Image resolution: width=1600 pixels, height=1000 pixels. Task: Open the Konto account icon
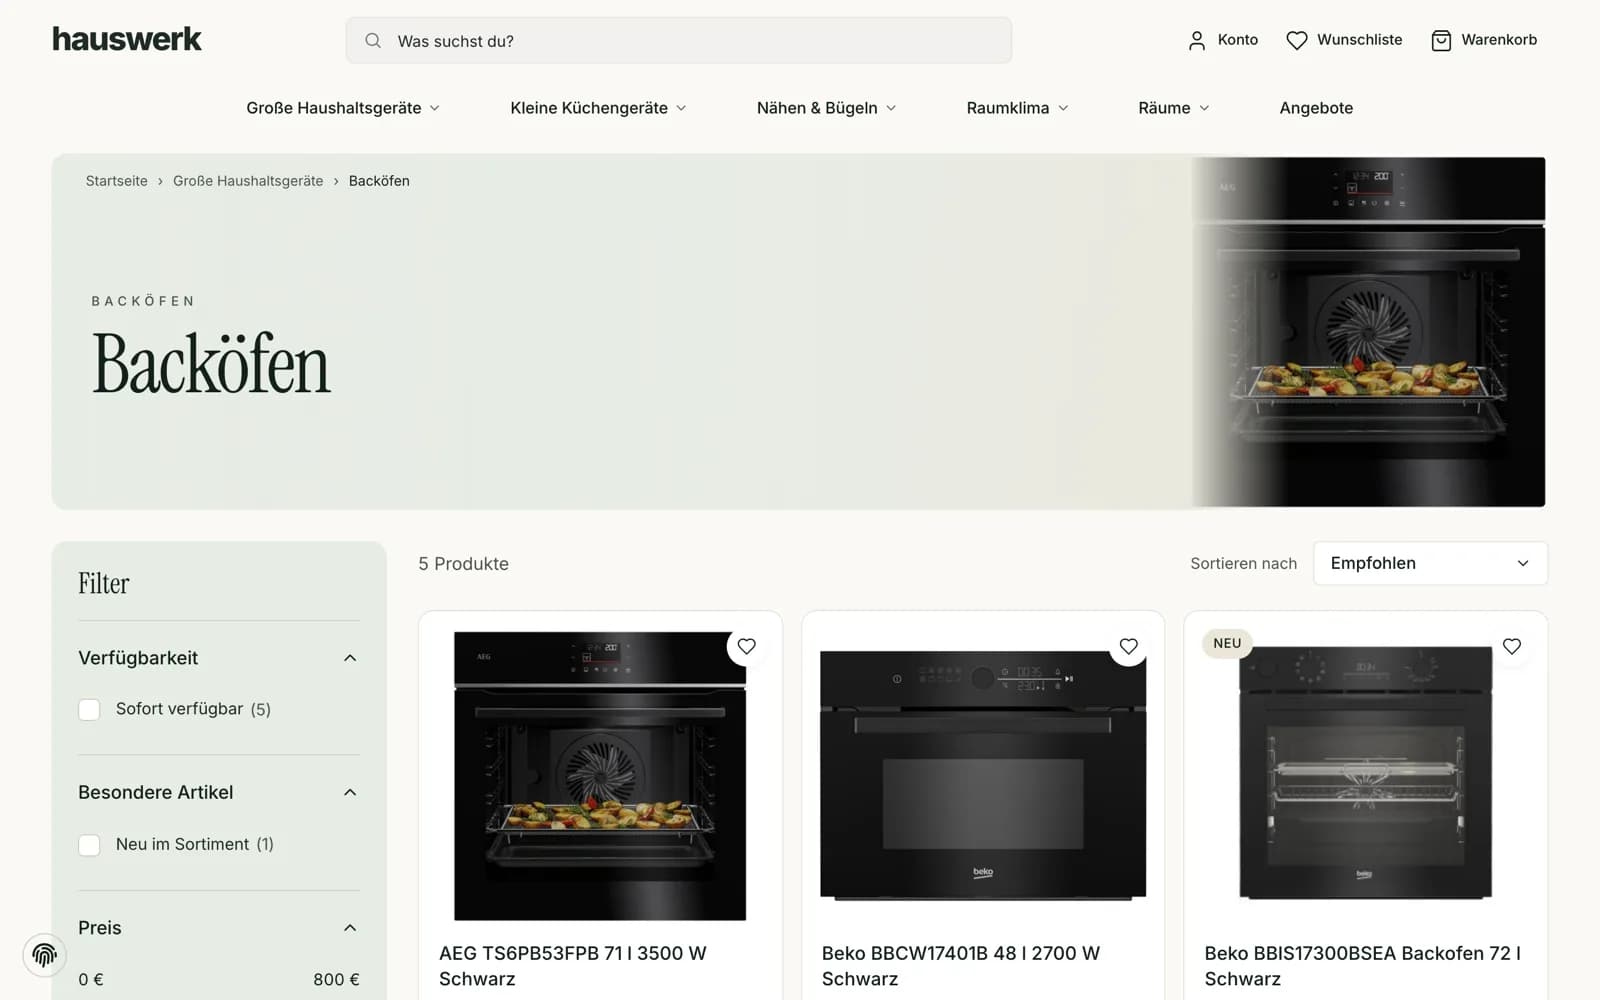point(1196,40)
